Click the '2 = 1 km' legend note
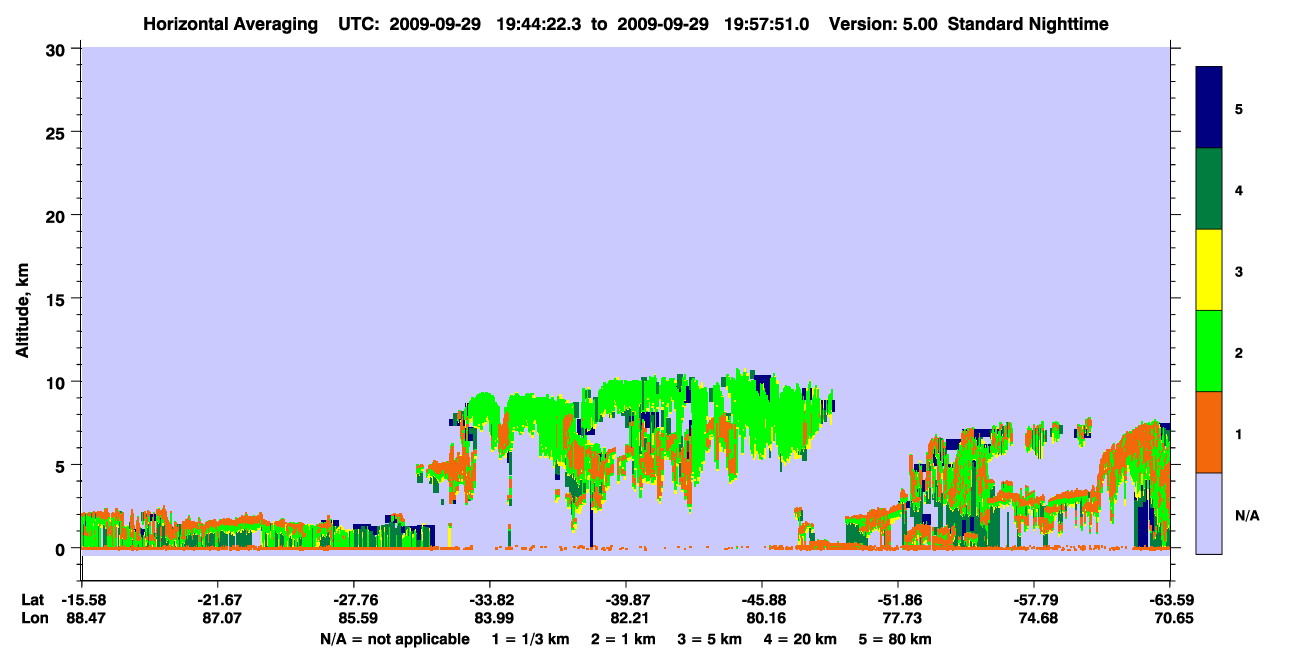Viewport: 1300px width, 667px height. tap(623, 639)
